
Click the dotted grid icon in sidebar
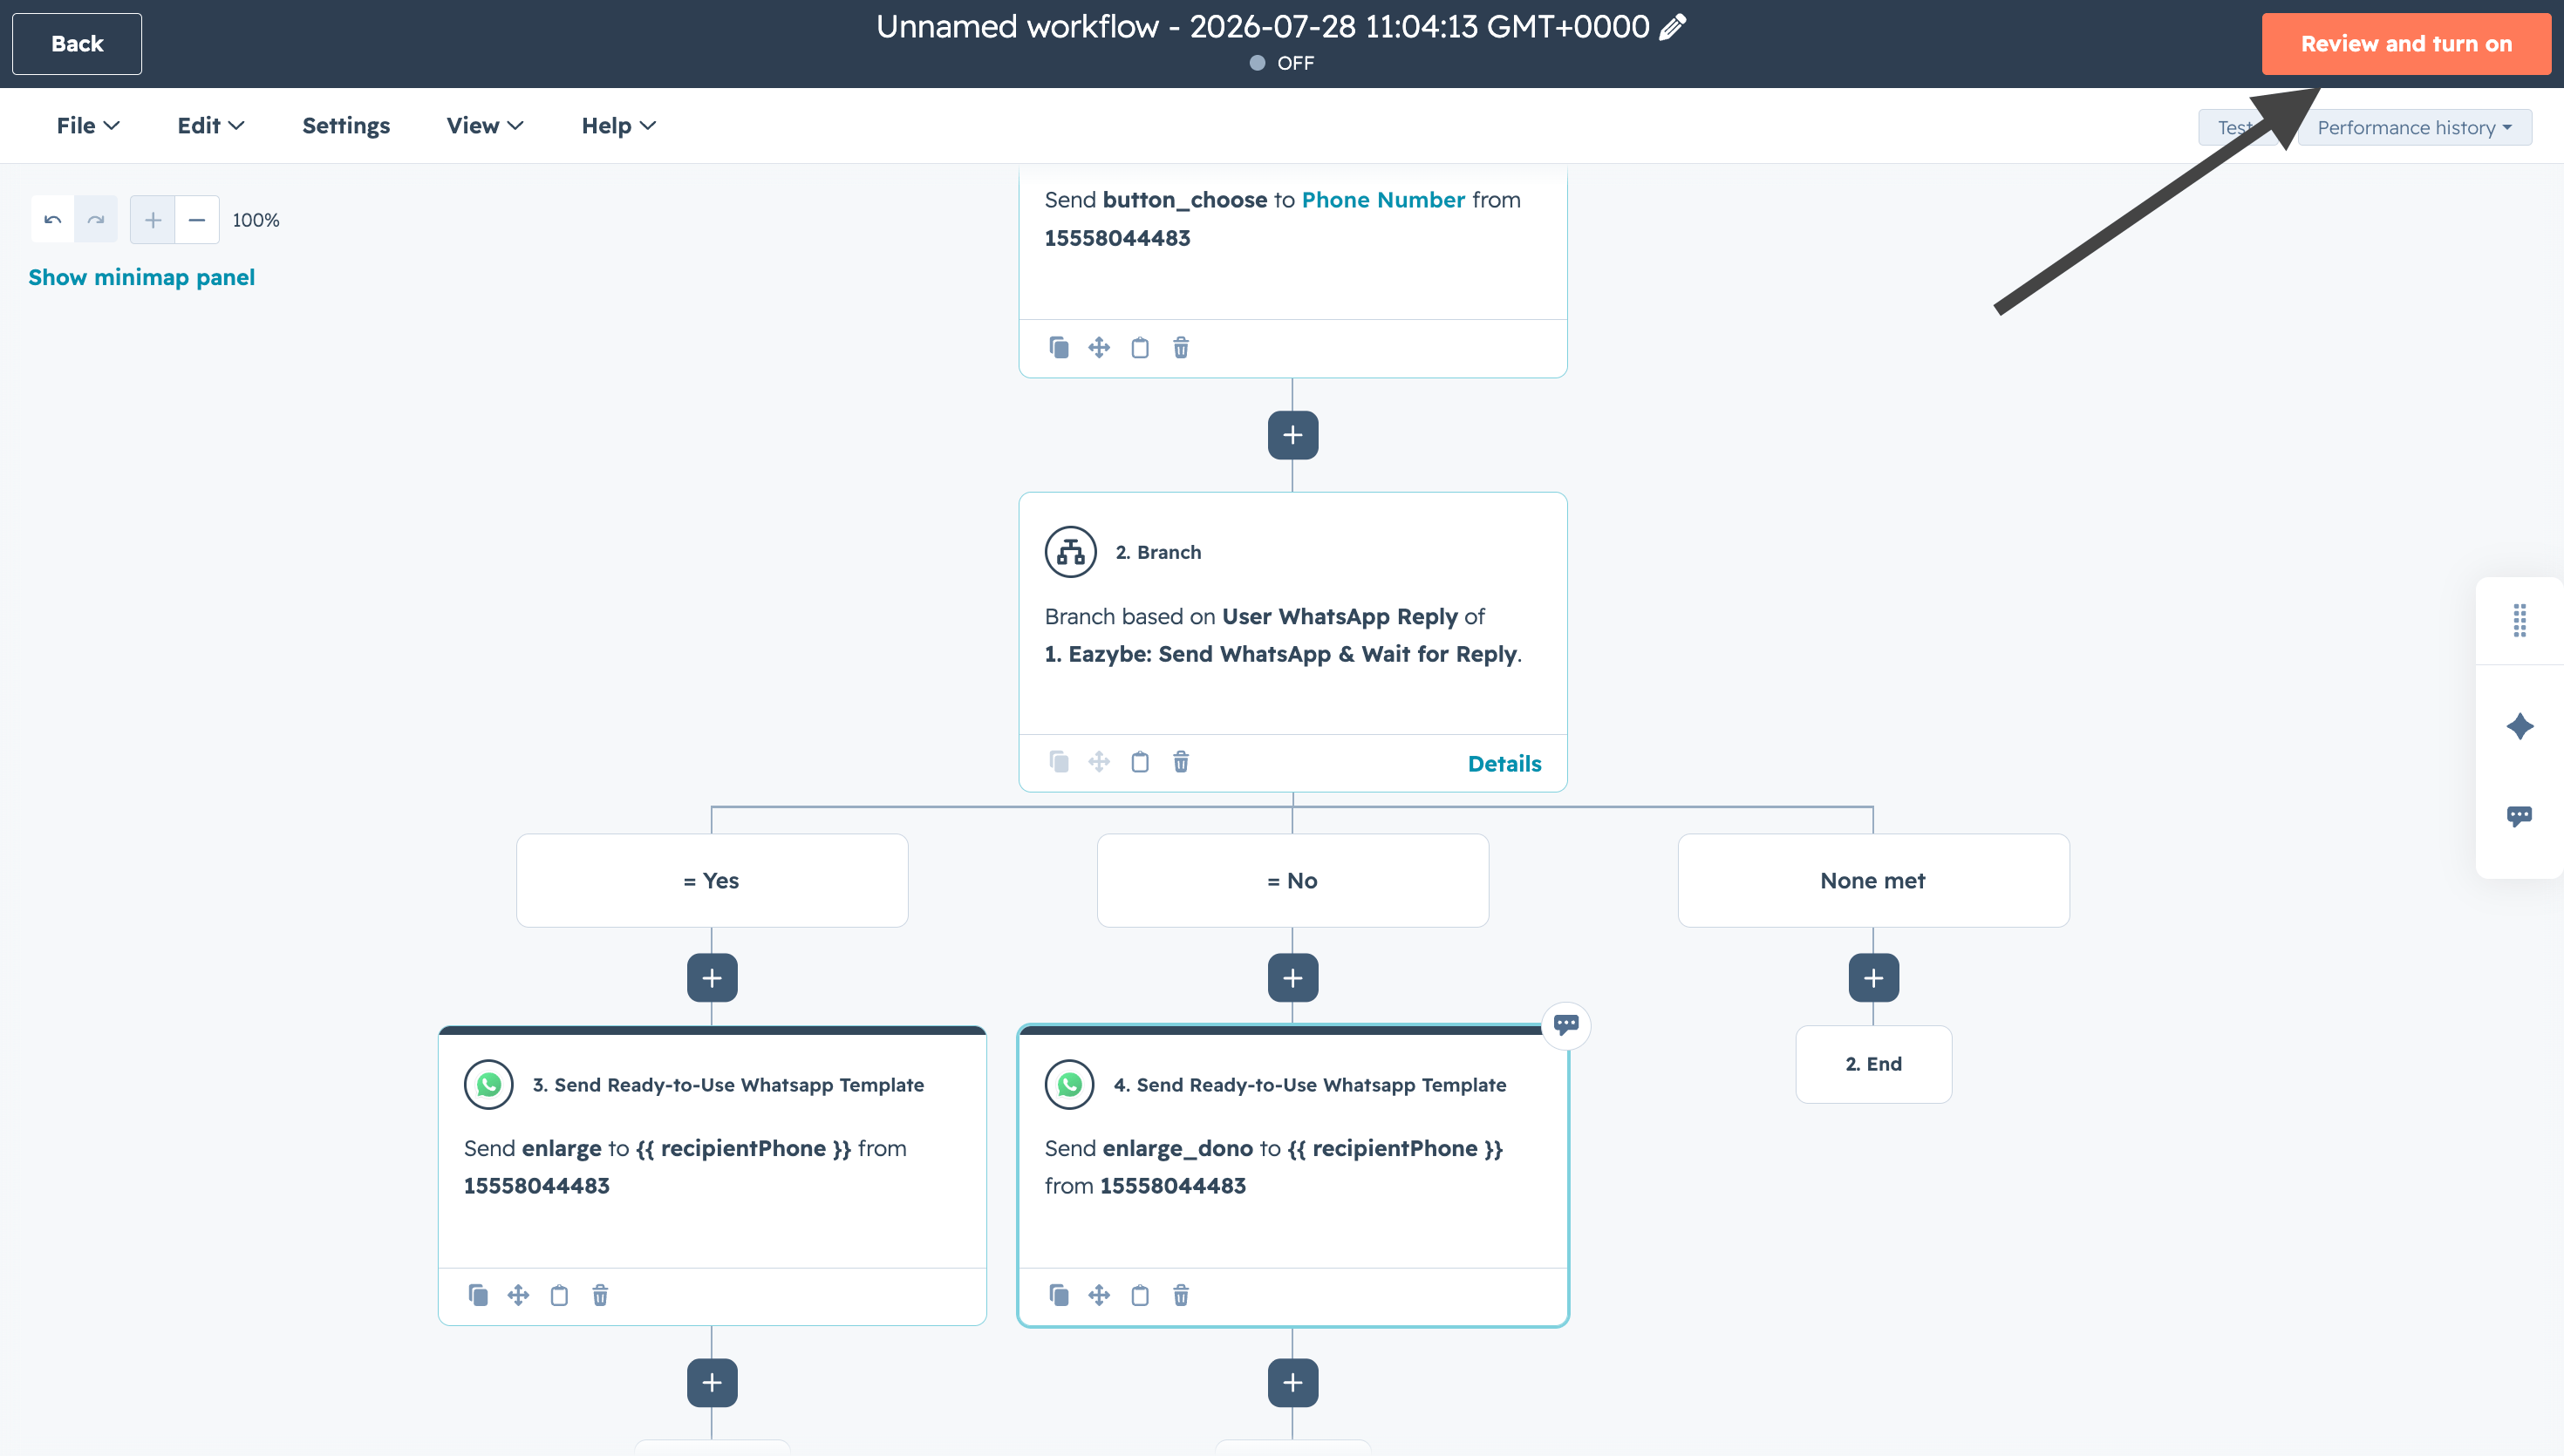click(x=2520, y=621)
